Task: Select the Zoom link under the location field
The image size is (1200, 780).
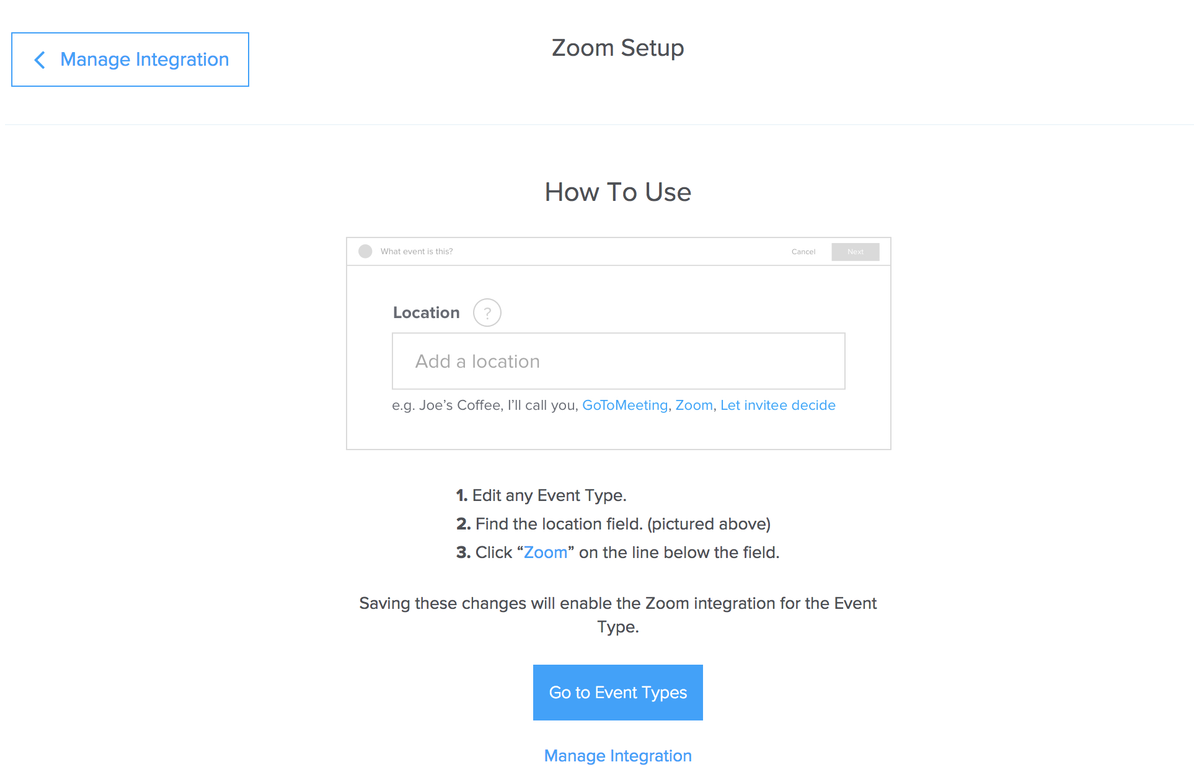Action: point(694,405)
